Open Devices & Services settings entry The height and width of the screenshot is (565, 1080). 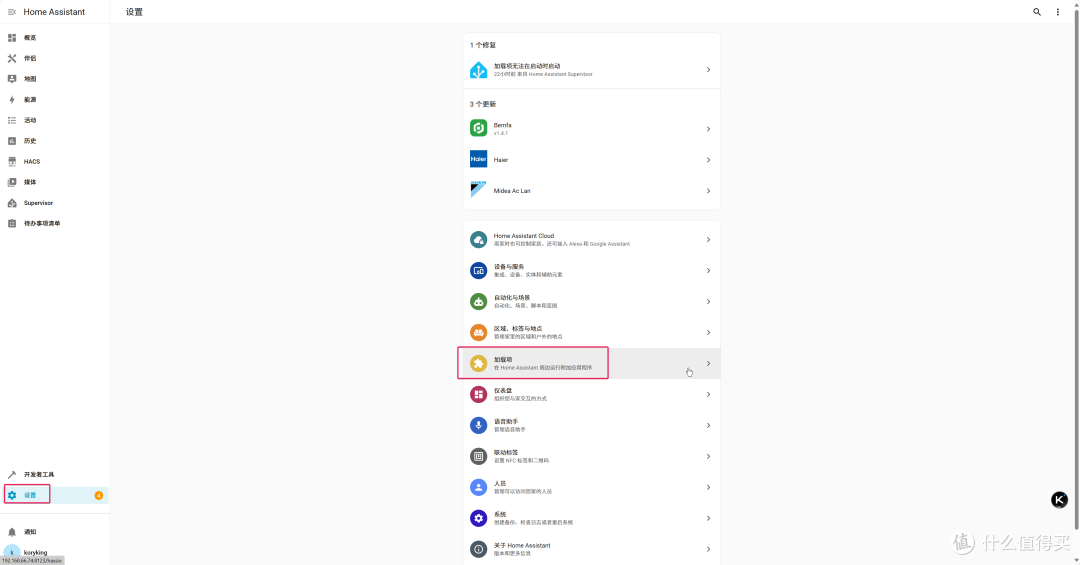[x=590, y=270]
